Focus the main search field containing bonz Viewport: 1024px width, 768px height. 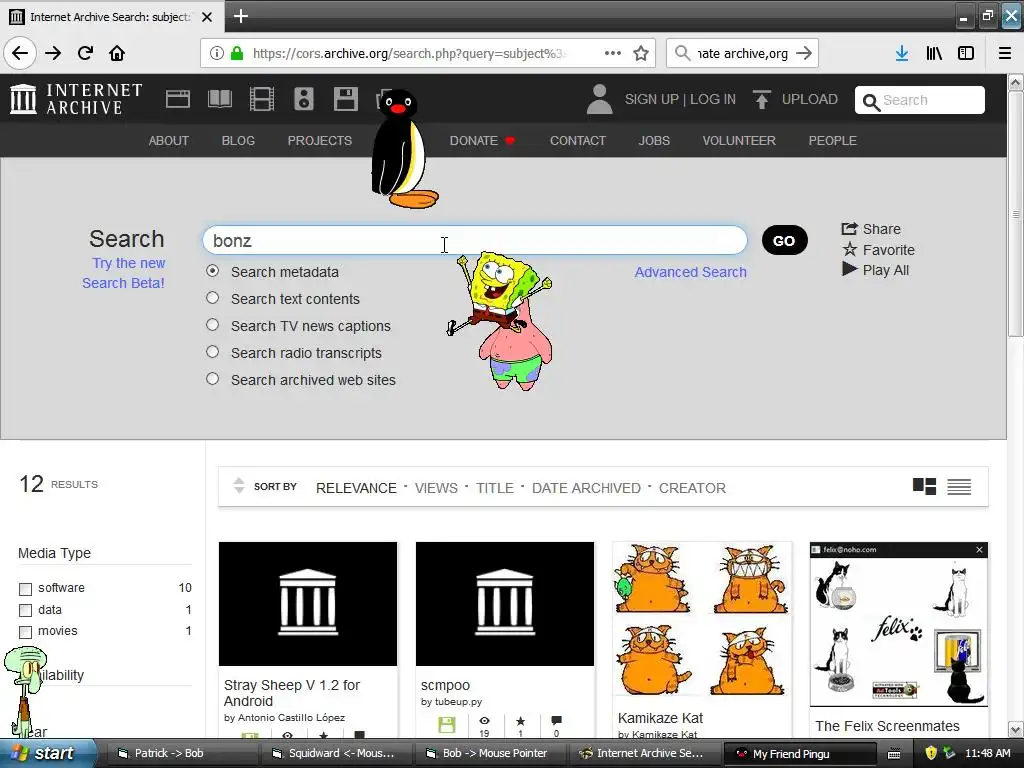475,240
